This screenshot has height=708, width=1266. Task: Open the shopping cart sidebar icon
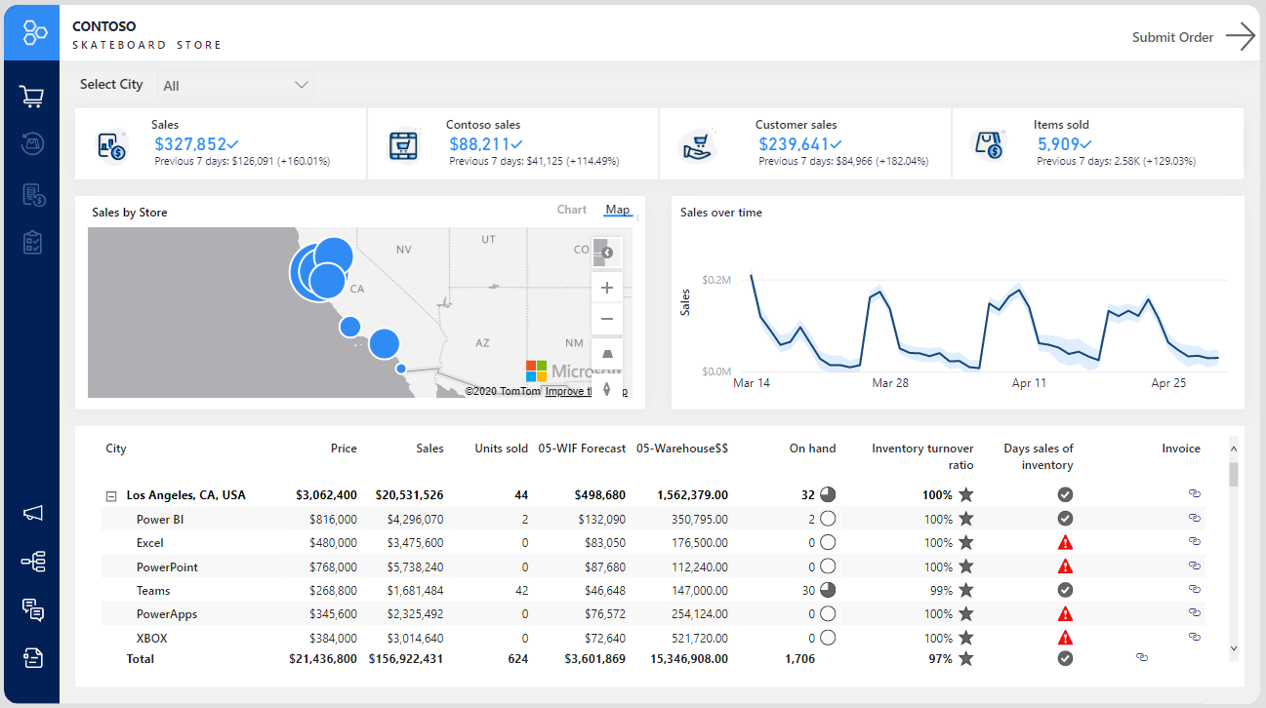(32, 96)
